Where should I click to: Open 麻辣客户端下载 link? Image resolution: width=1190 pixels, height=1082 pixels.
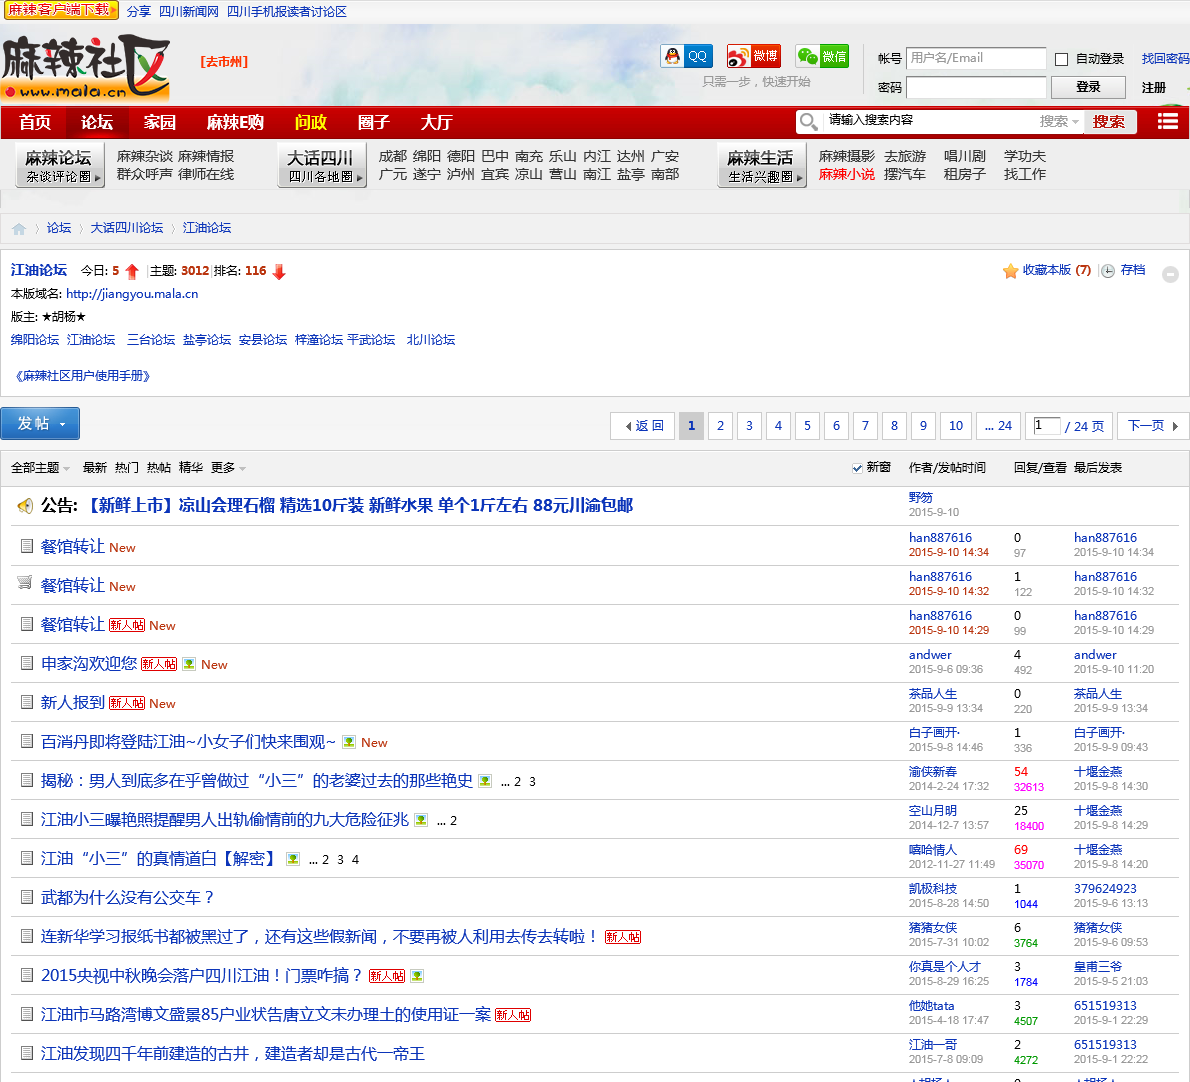pos(61,10)
